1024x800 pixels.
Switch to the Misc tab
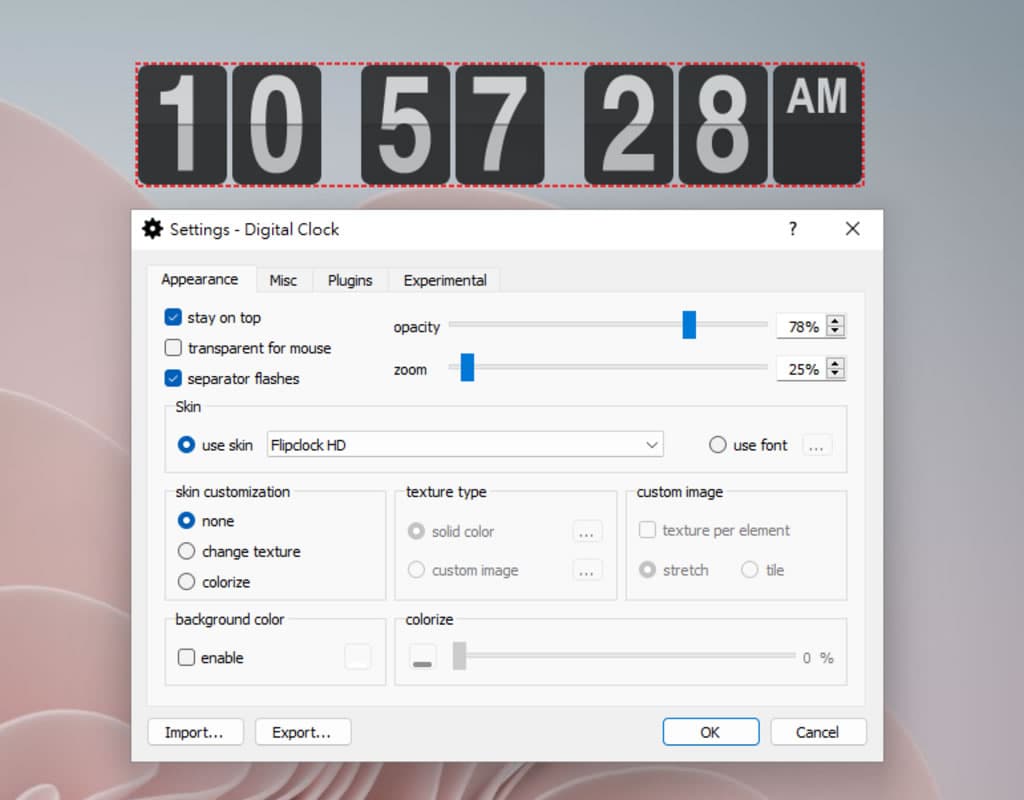[283, 280]
